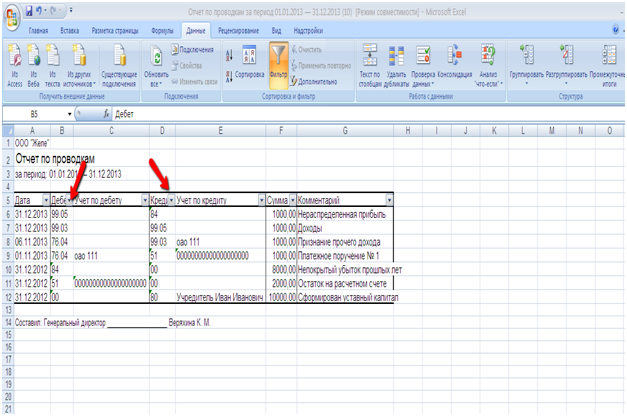This screenshot has height=416, width=627.
Task: Click the Подключения connections button
Action: [193, 49]
